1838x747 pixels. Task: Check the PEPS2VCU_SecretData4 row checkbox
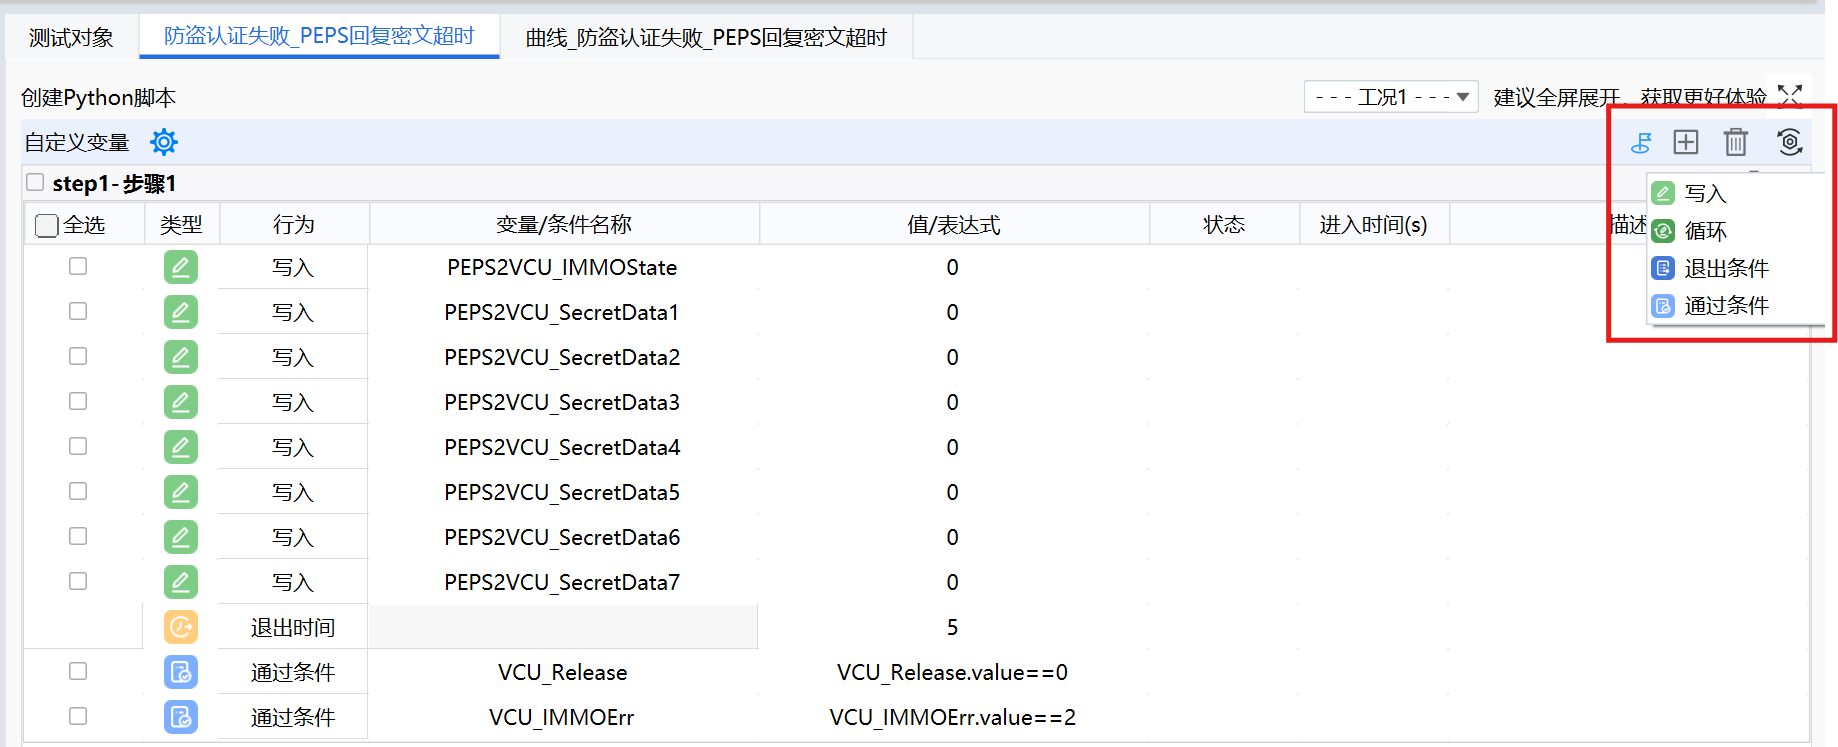point(78,446)
